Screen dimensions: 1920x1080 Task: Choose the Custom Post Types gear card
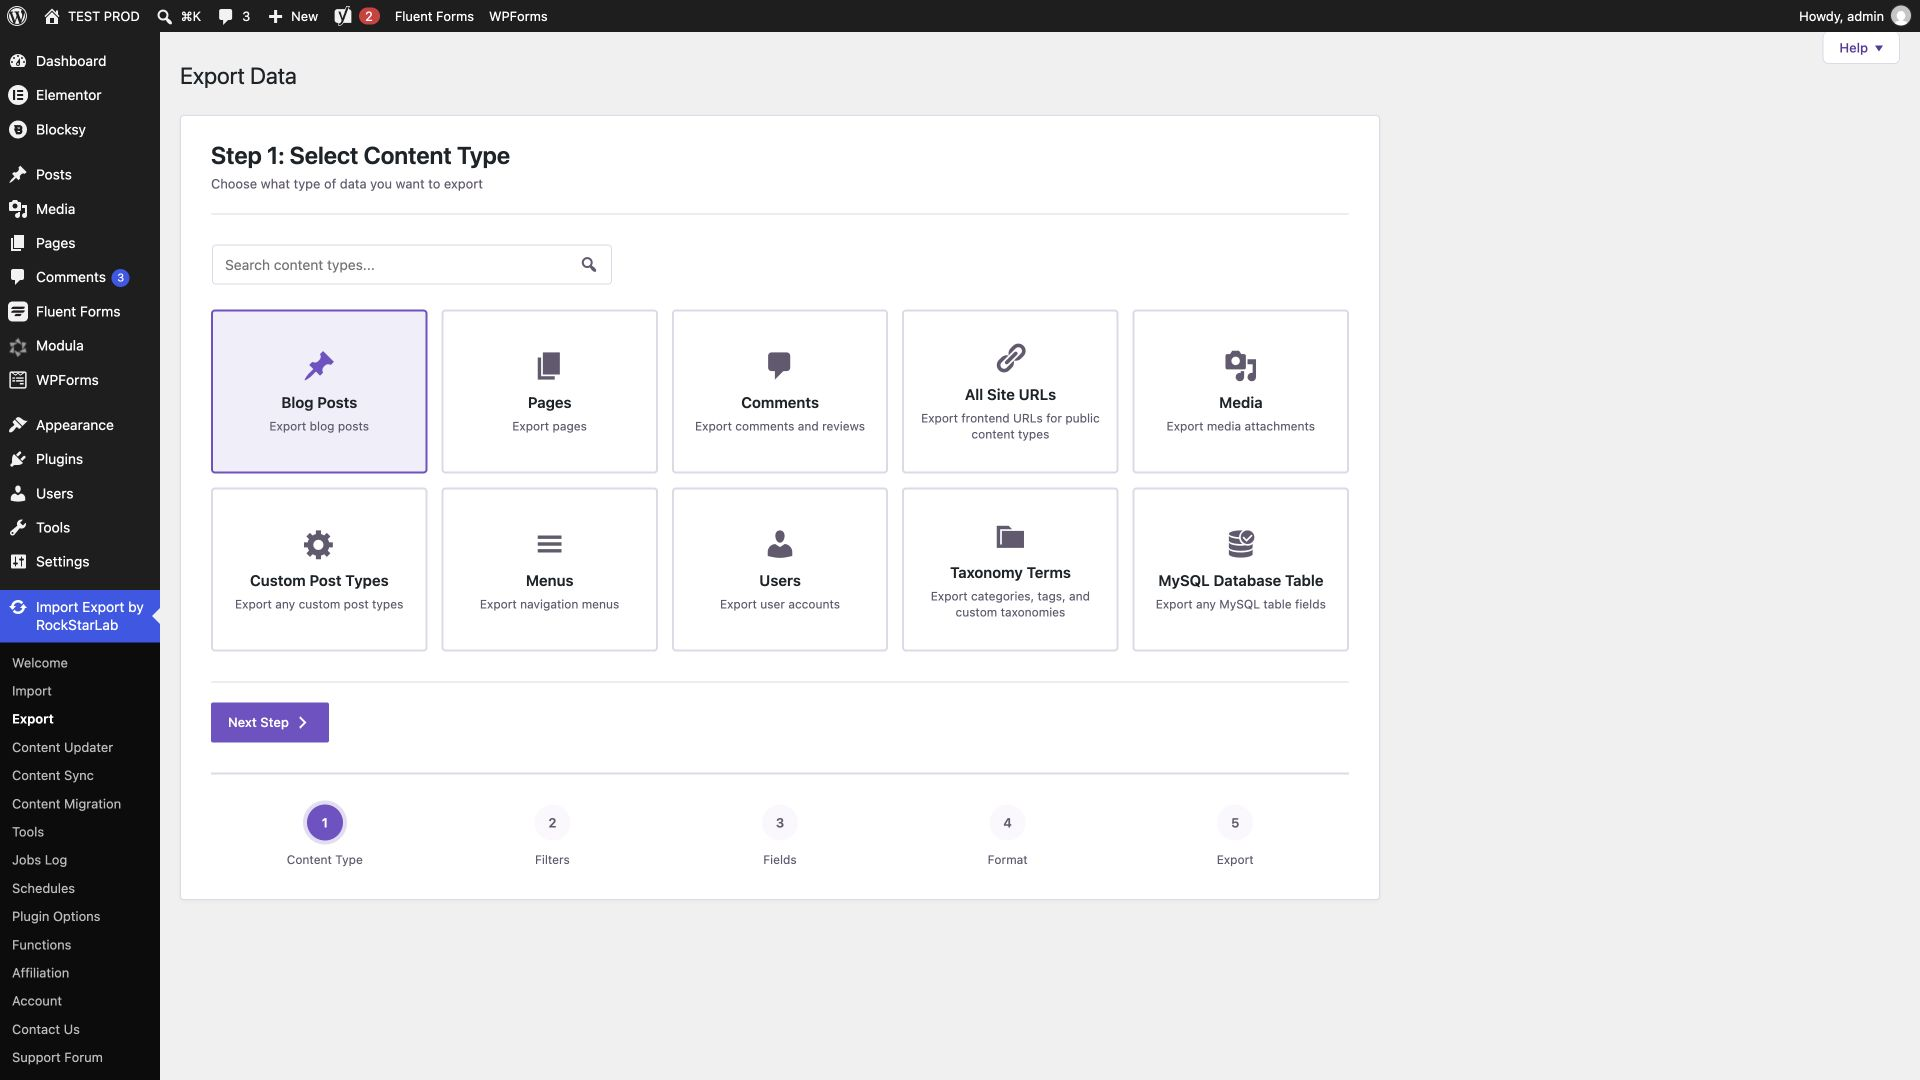pyautogui.click(x=319, y=569)
